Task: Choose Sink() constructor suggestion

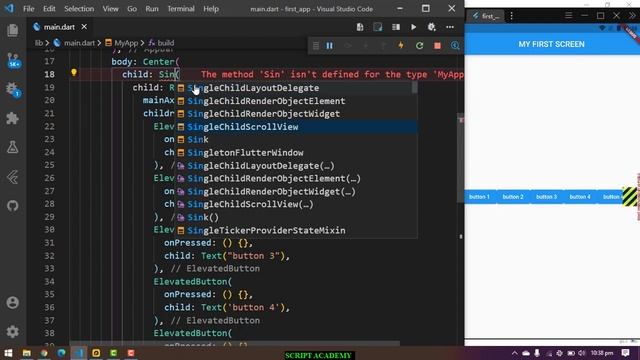Action: (x=296, y=218)
